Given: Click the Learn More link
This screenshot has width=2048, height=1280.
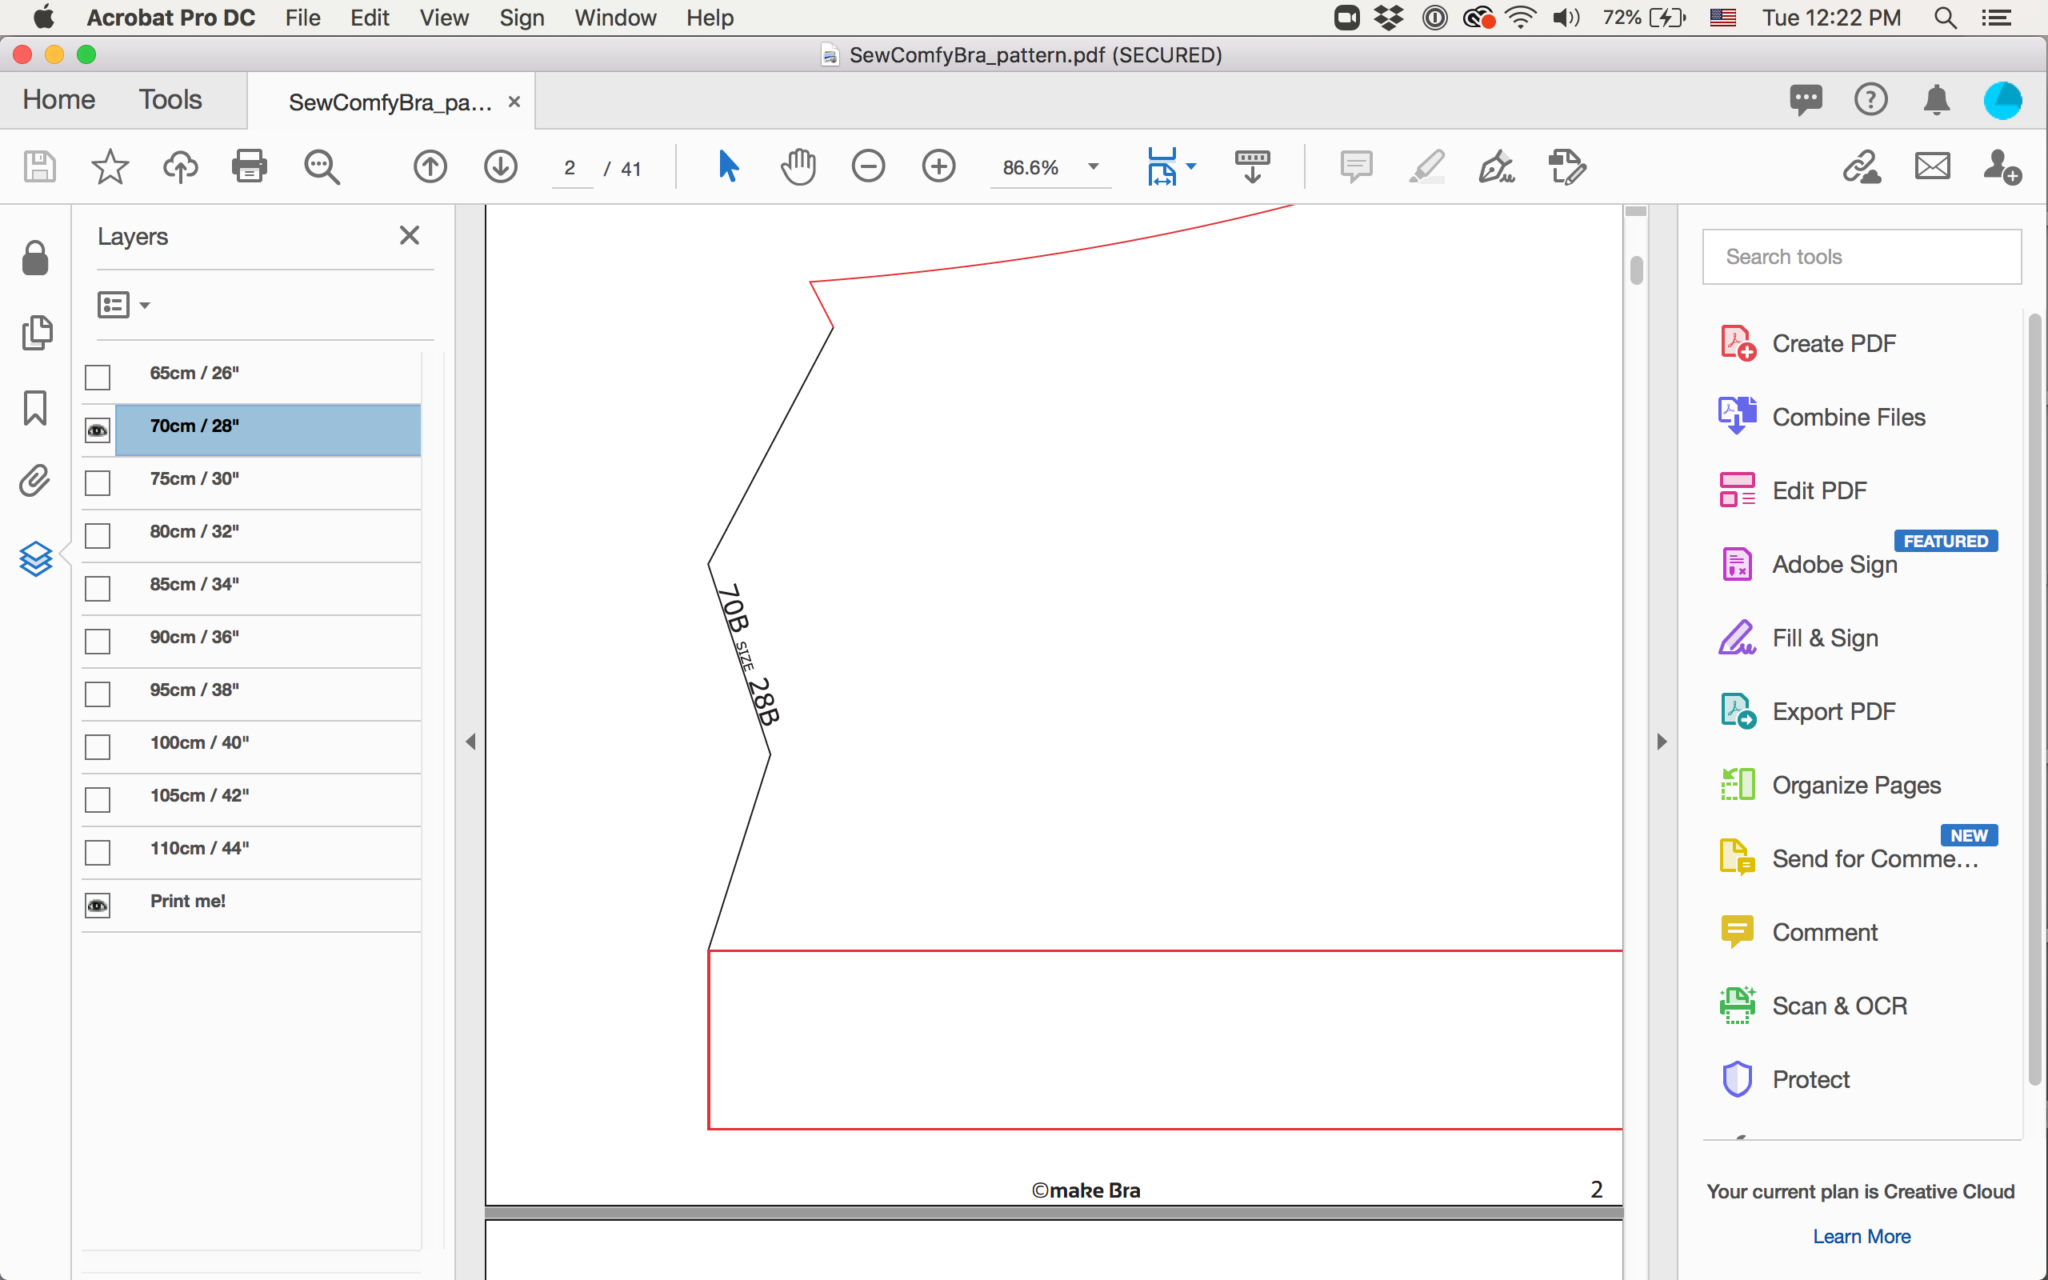Looking at the screenshot, I should (x=1861, y=1236).
